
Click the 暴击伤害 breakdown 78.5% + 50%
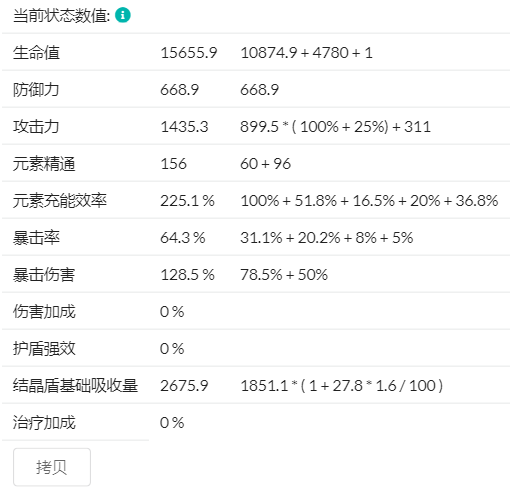284,275
